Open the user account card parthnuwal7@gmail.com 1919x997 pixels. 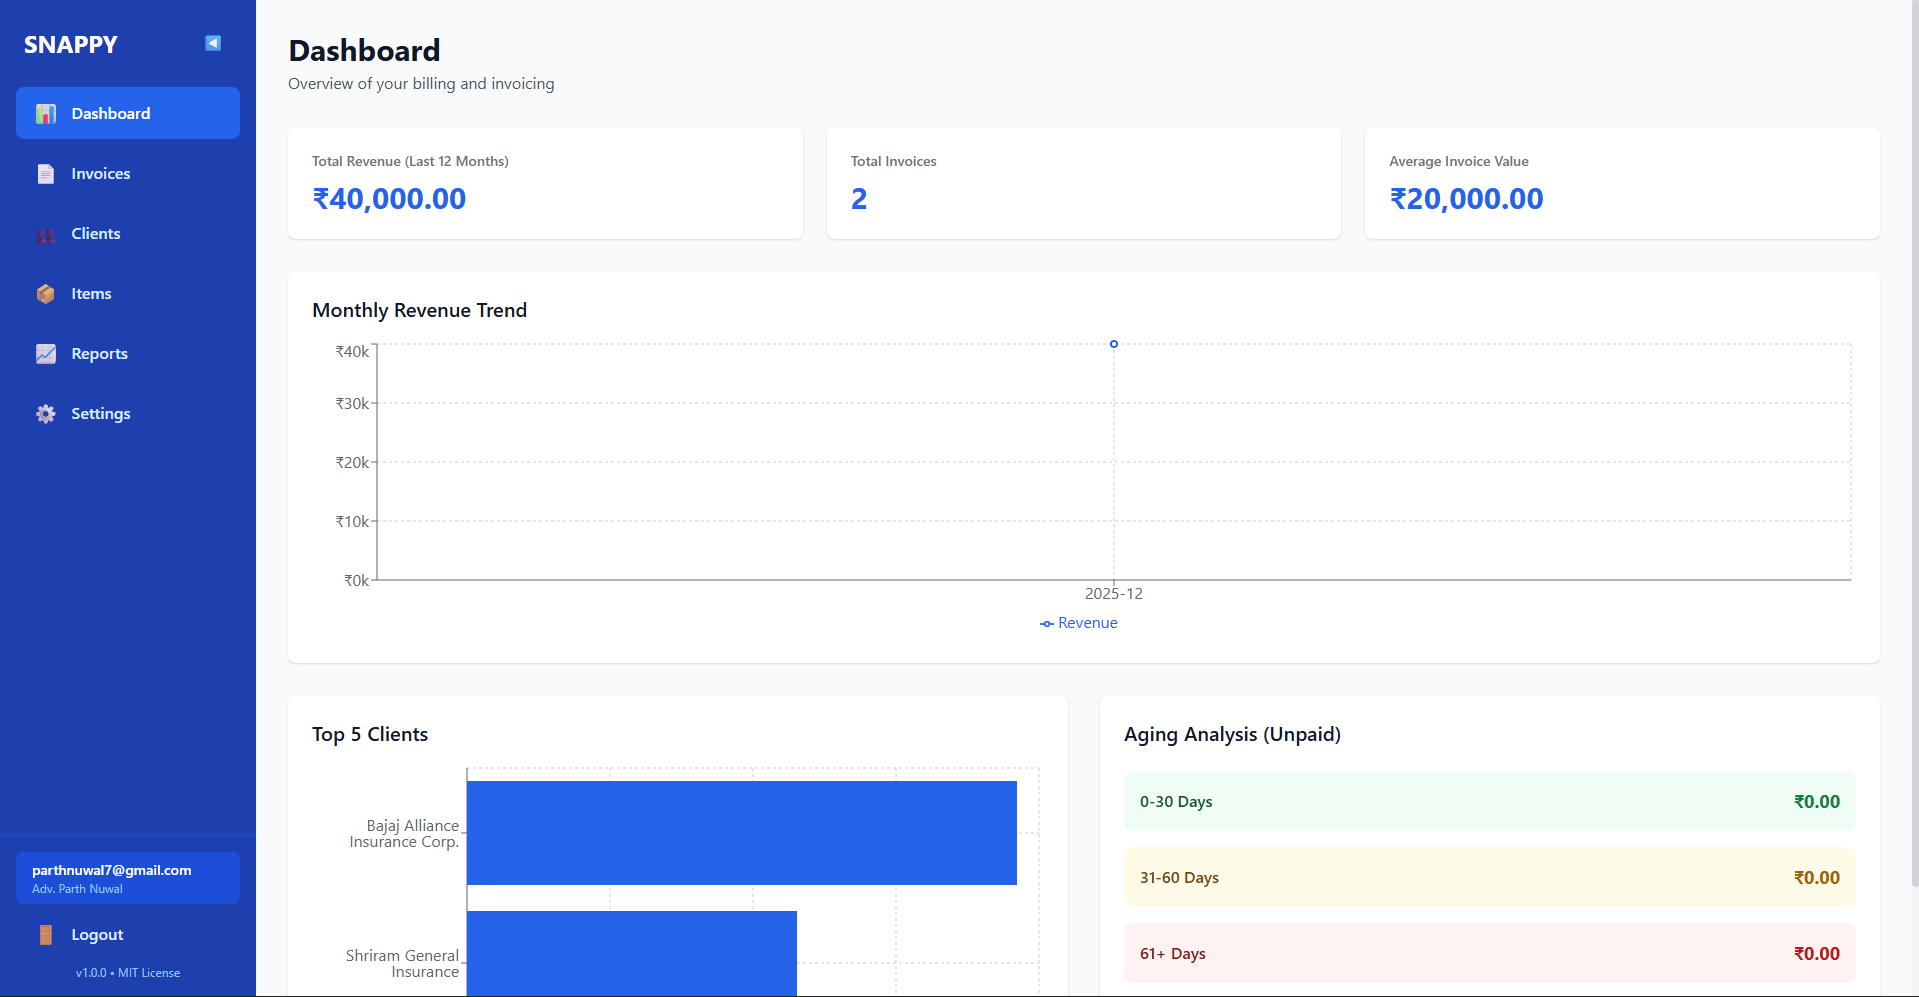[128, 878]
